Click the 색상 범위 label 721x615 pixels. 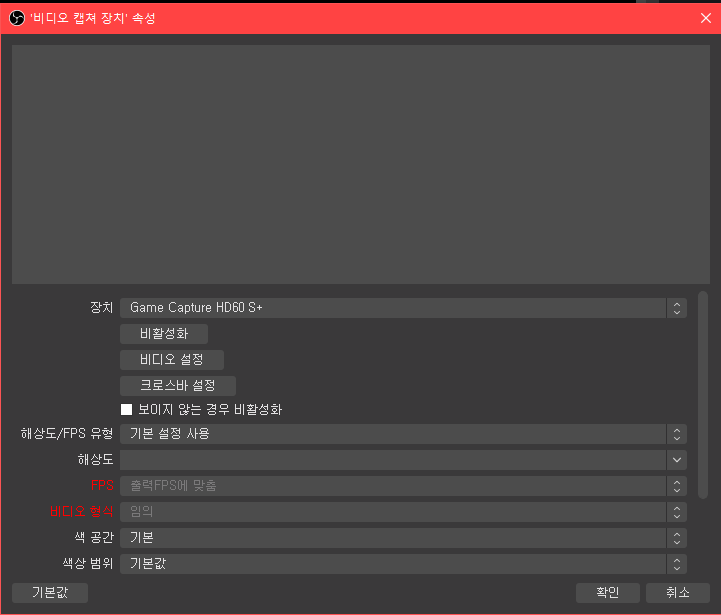(88, 563)
